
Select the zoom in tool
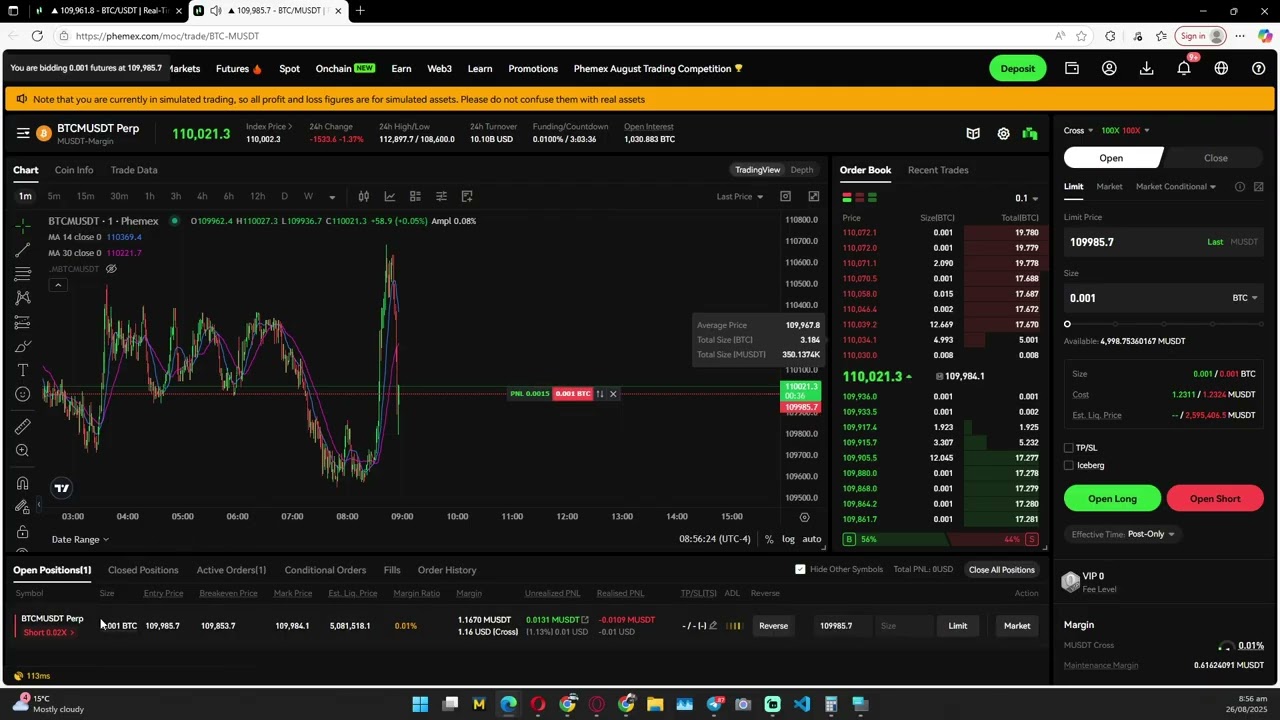(x=22, y=451)
